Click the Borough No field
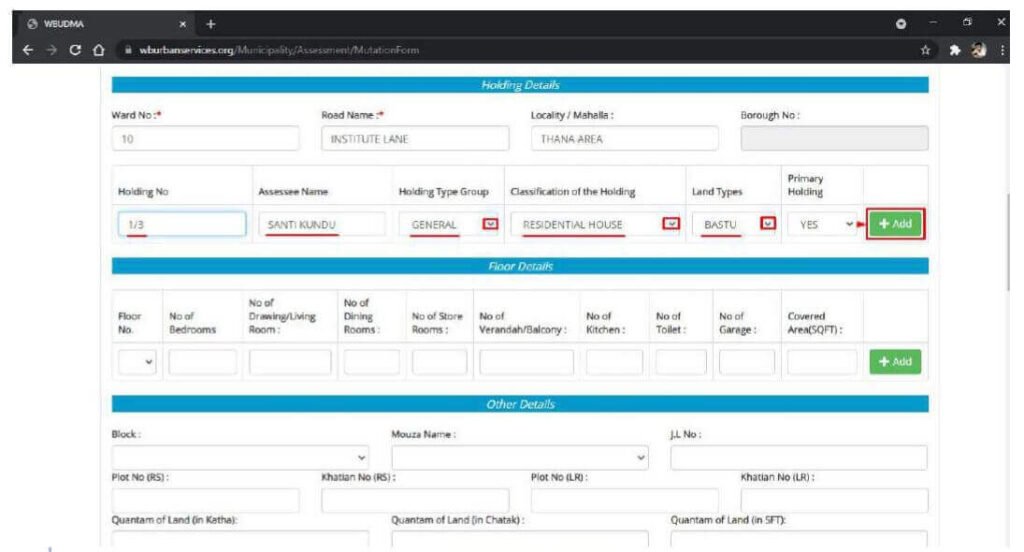Viewport: 1024px width, 552px height. [x=834, y=138]
